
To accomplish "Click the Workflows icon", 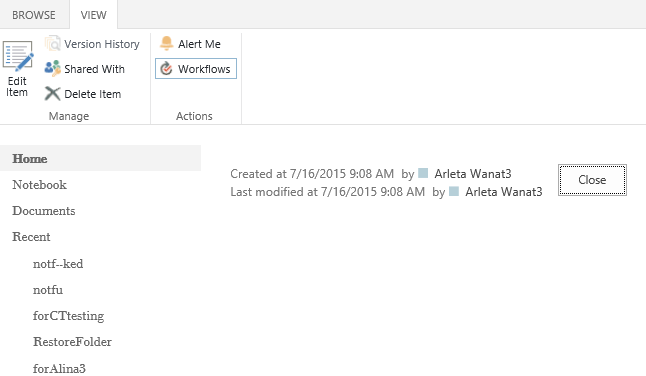I will (166, 69).
